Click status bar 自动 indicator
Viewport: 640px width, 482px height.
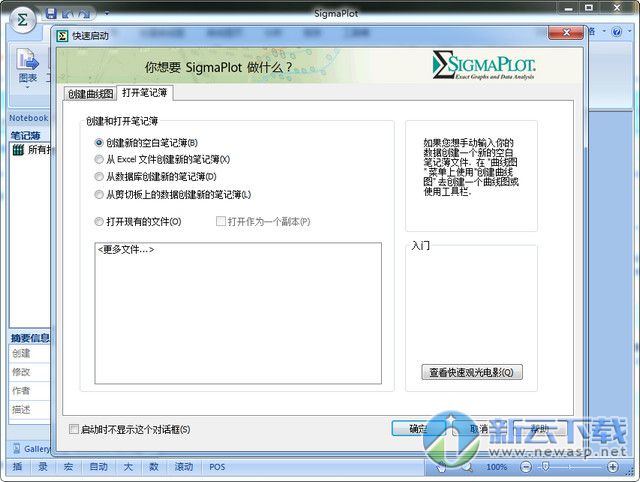[98, 466]
